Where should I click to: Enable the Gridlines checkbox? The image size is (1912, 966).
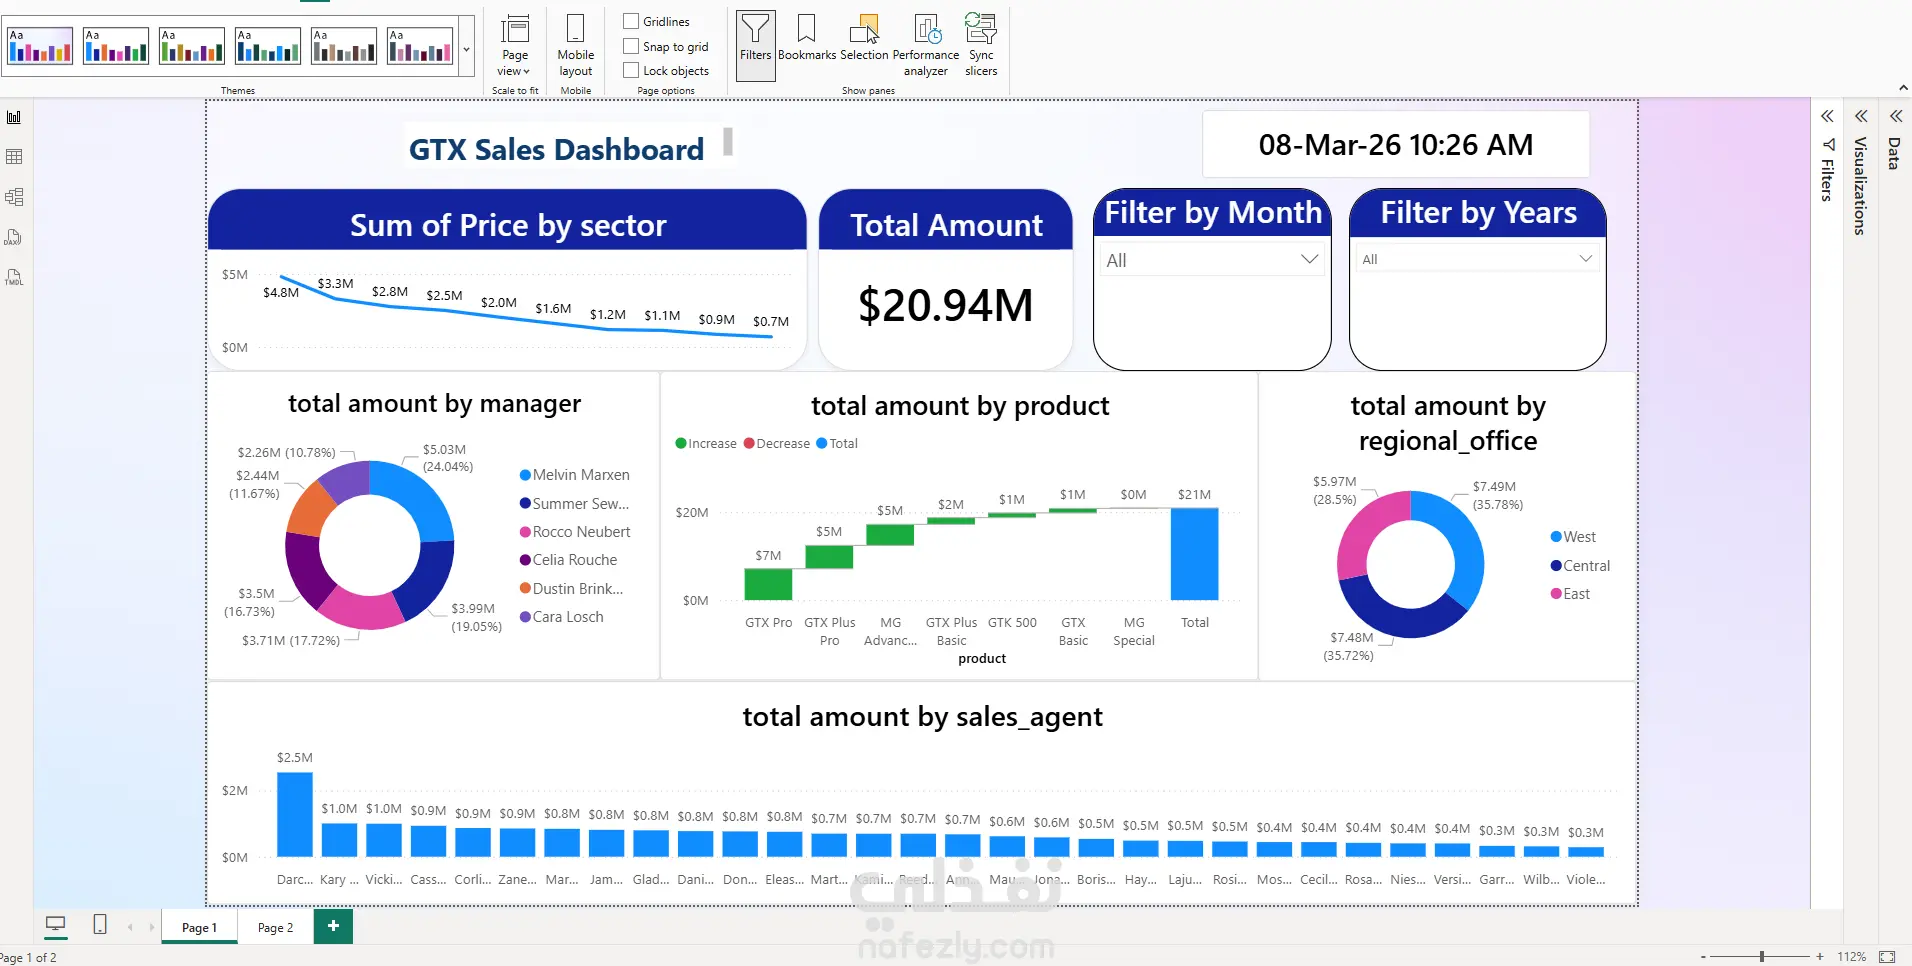pyautogui.click(x=631, y=21)
